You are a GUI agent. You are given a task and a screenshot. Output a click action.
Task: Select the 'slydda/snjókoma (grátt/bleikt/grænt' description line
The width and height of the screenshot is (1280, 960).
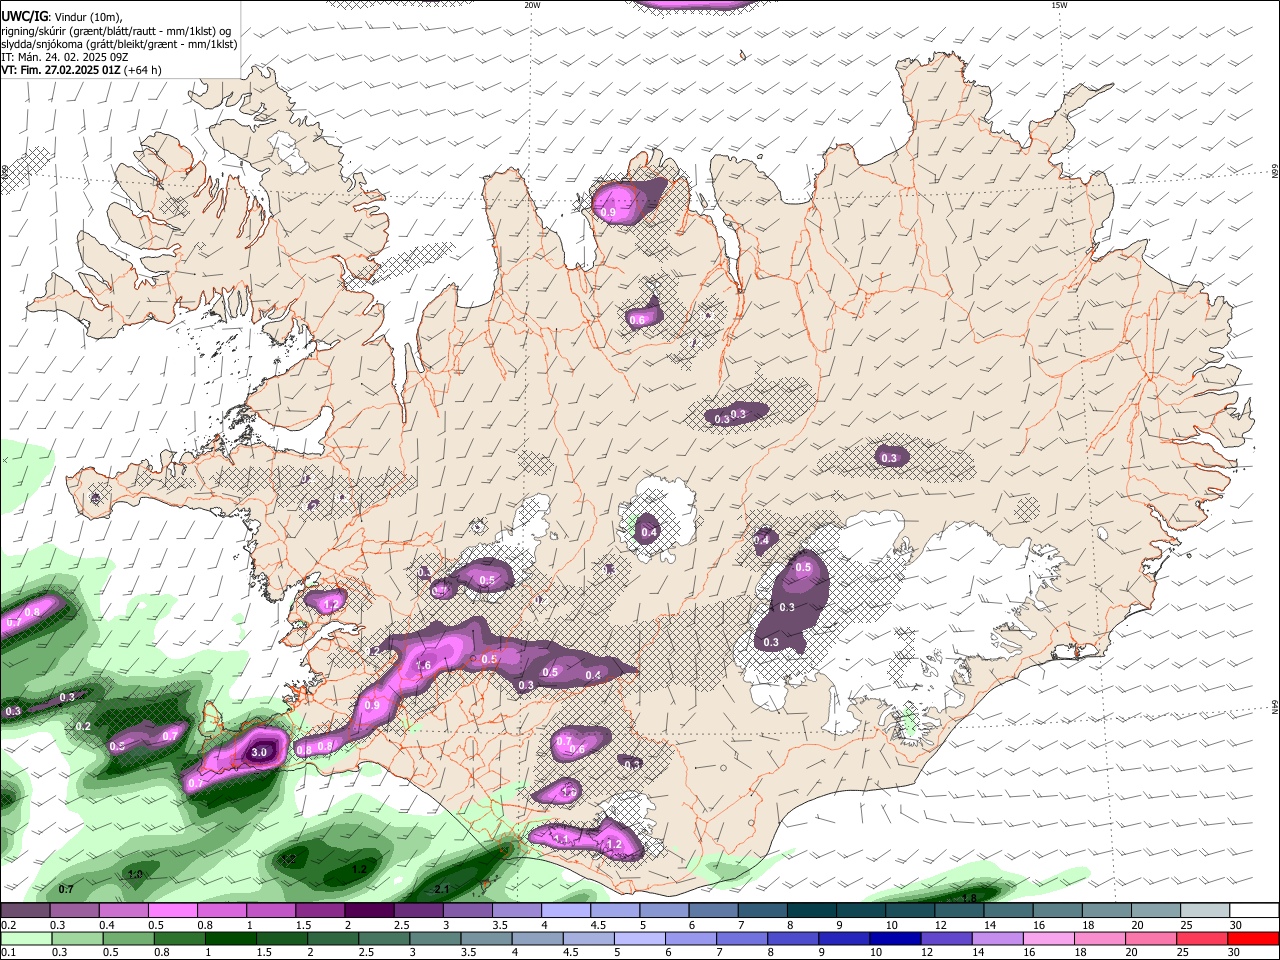(119, 44)
